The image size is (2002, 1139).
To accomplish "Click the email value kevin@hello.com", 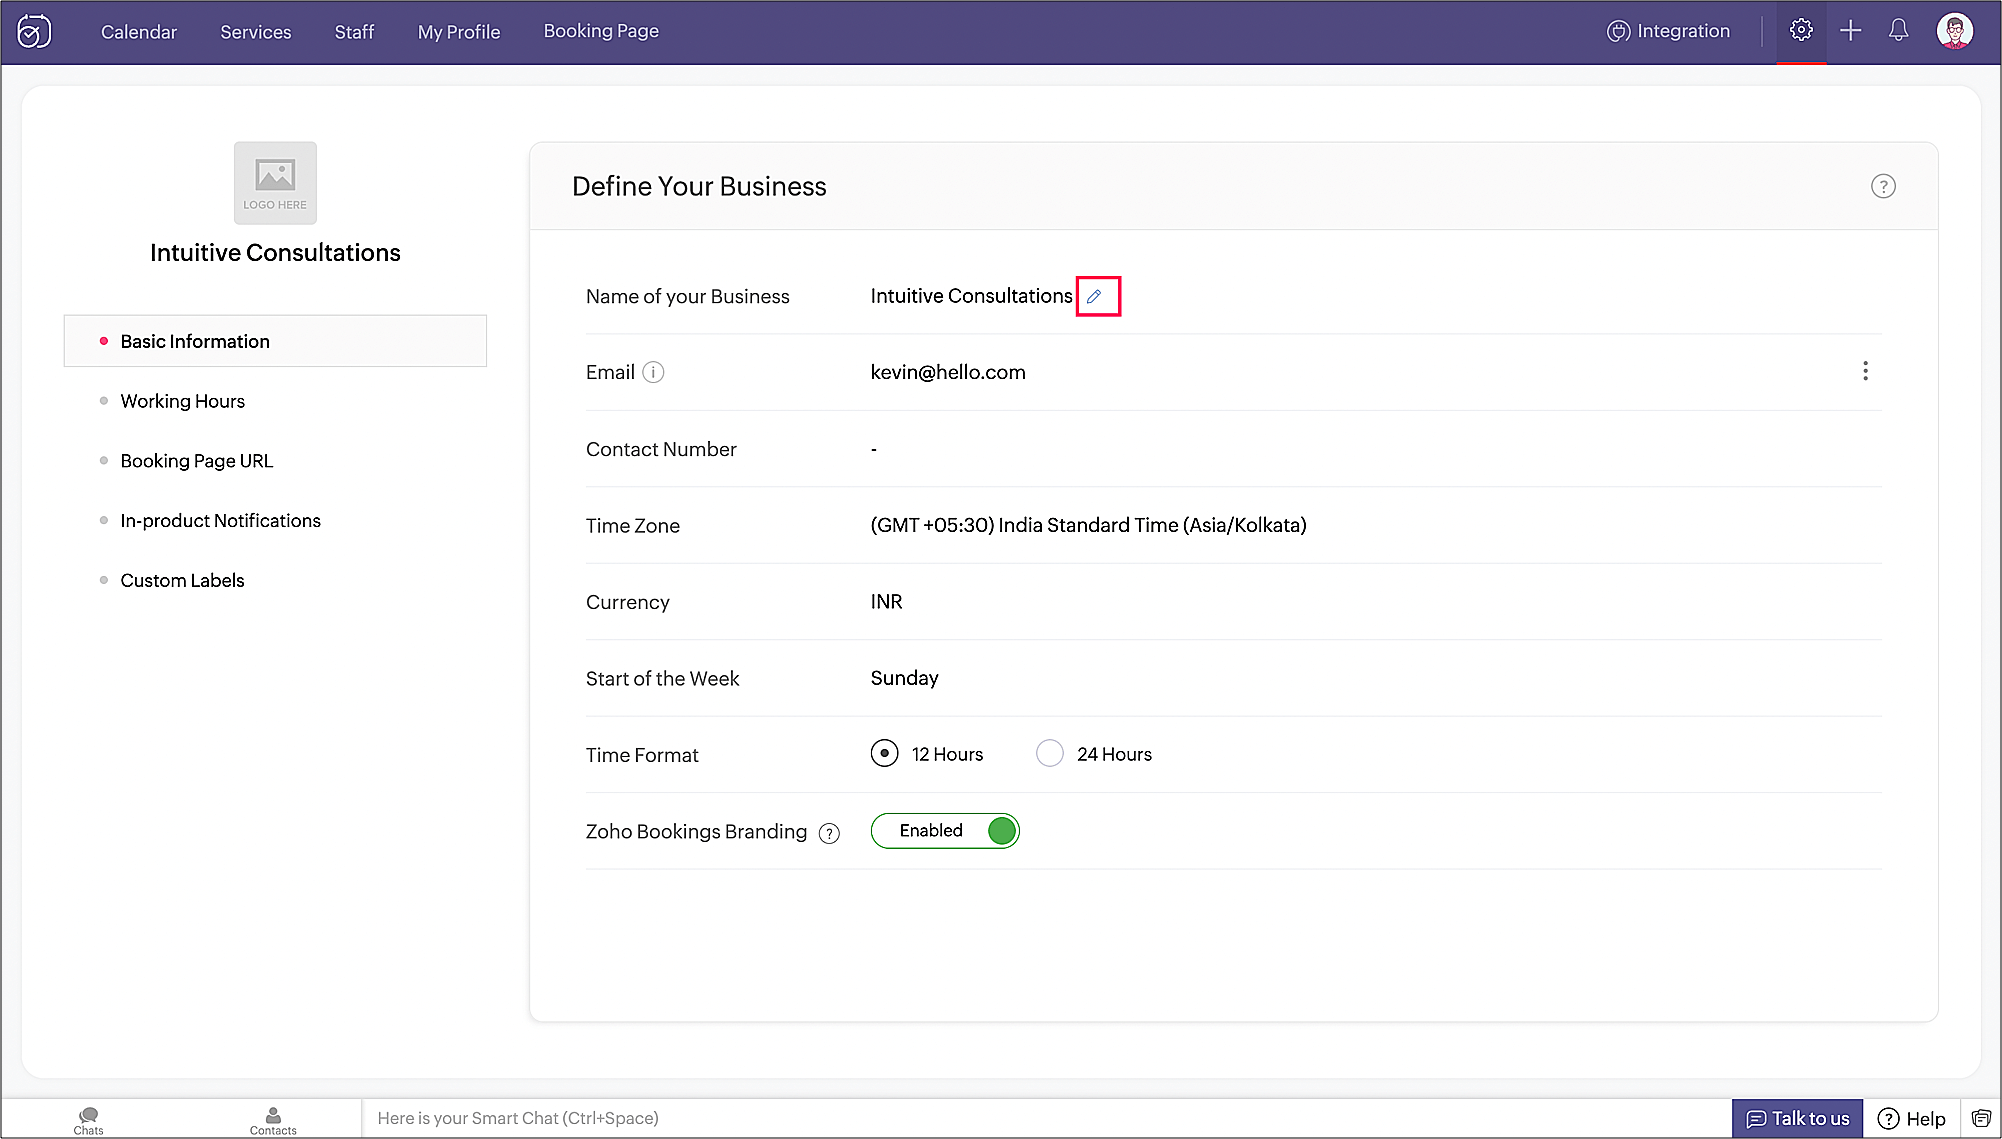I will pos(948,372).
